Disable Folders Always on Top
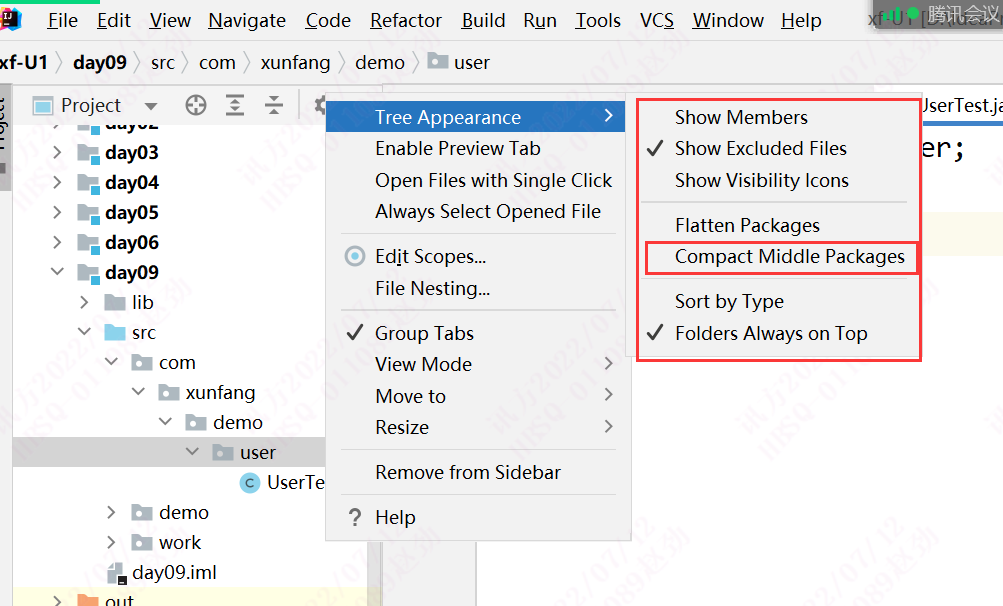 coord(770,334)
